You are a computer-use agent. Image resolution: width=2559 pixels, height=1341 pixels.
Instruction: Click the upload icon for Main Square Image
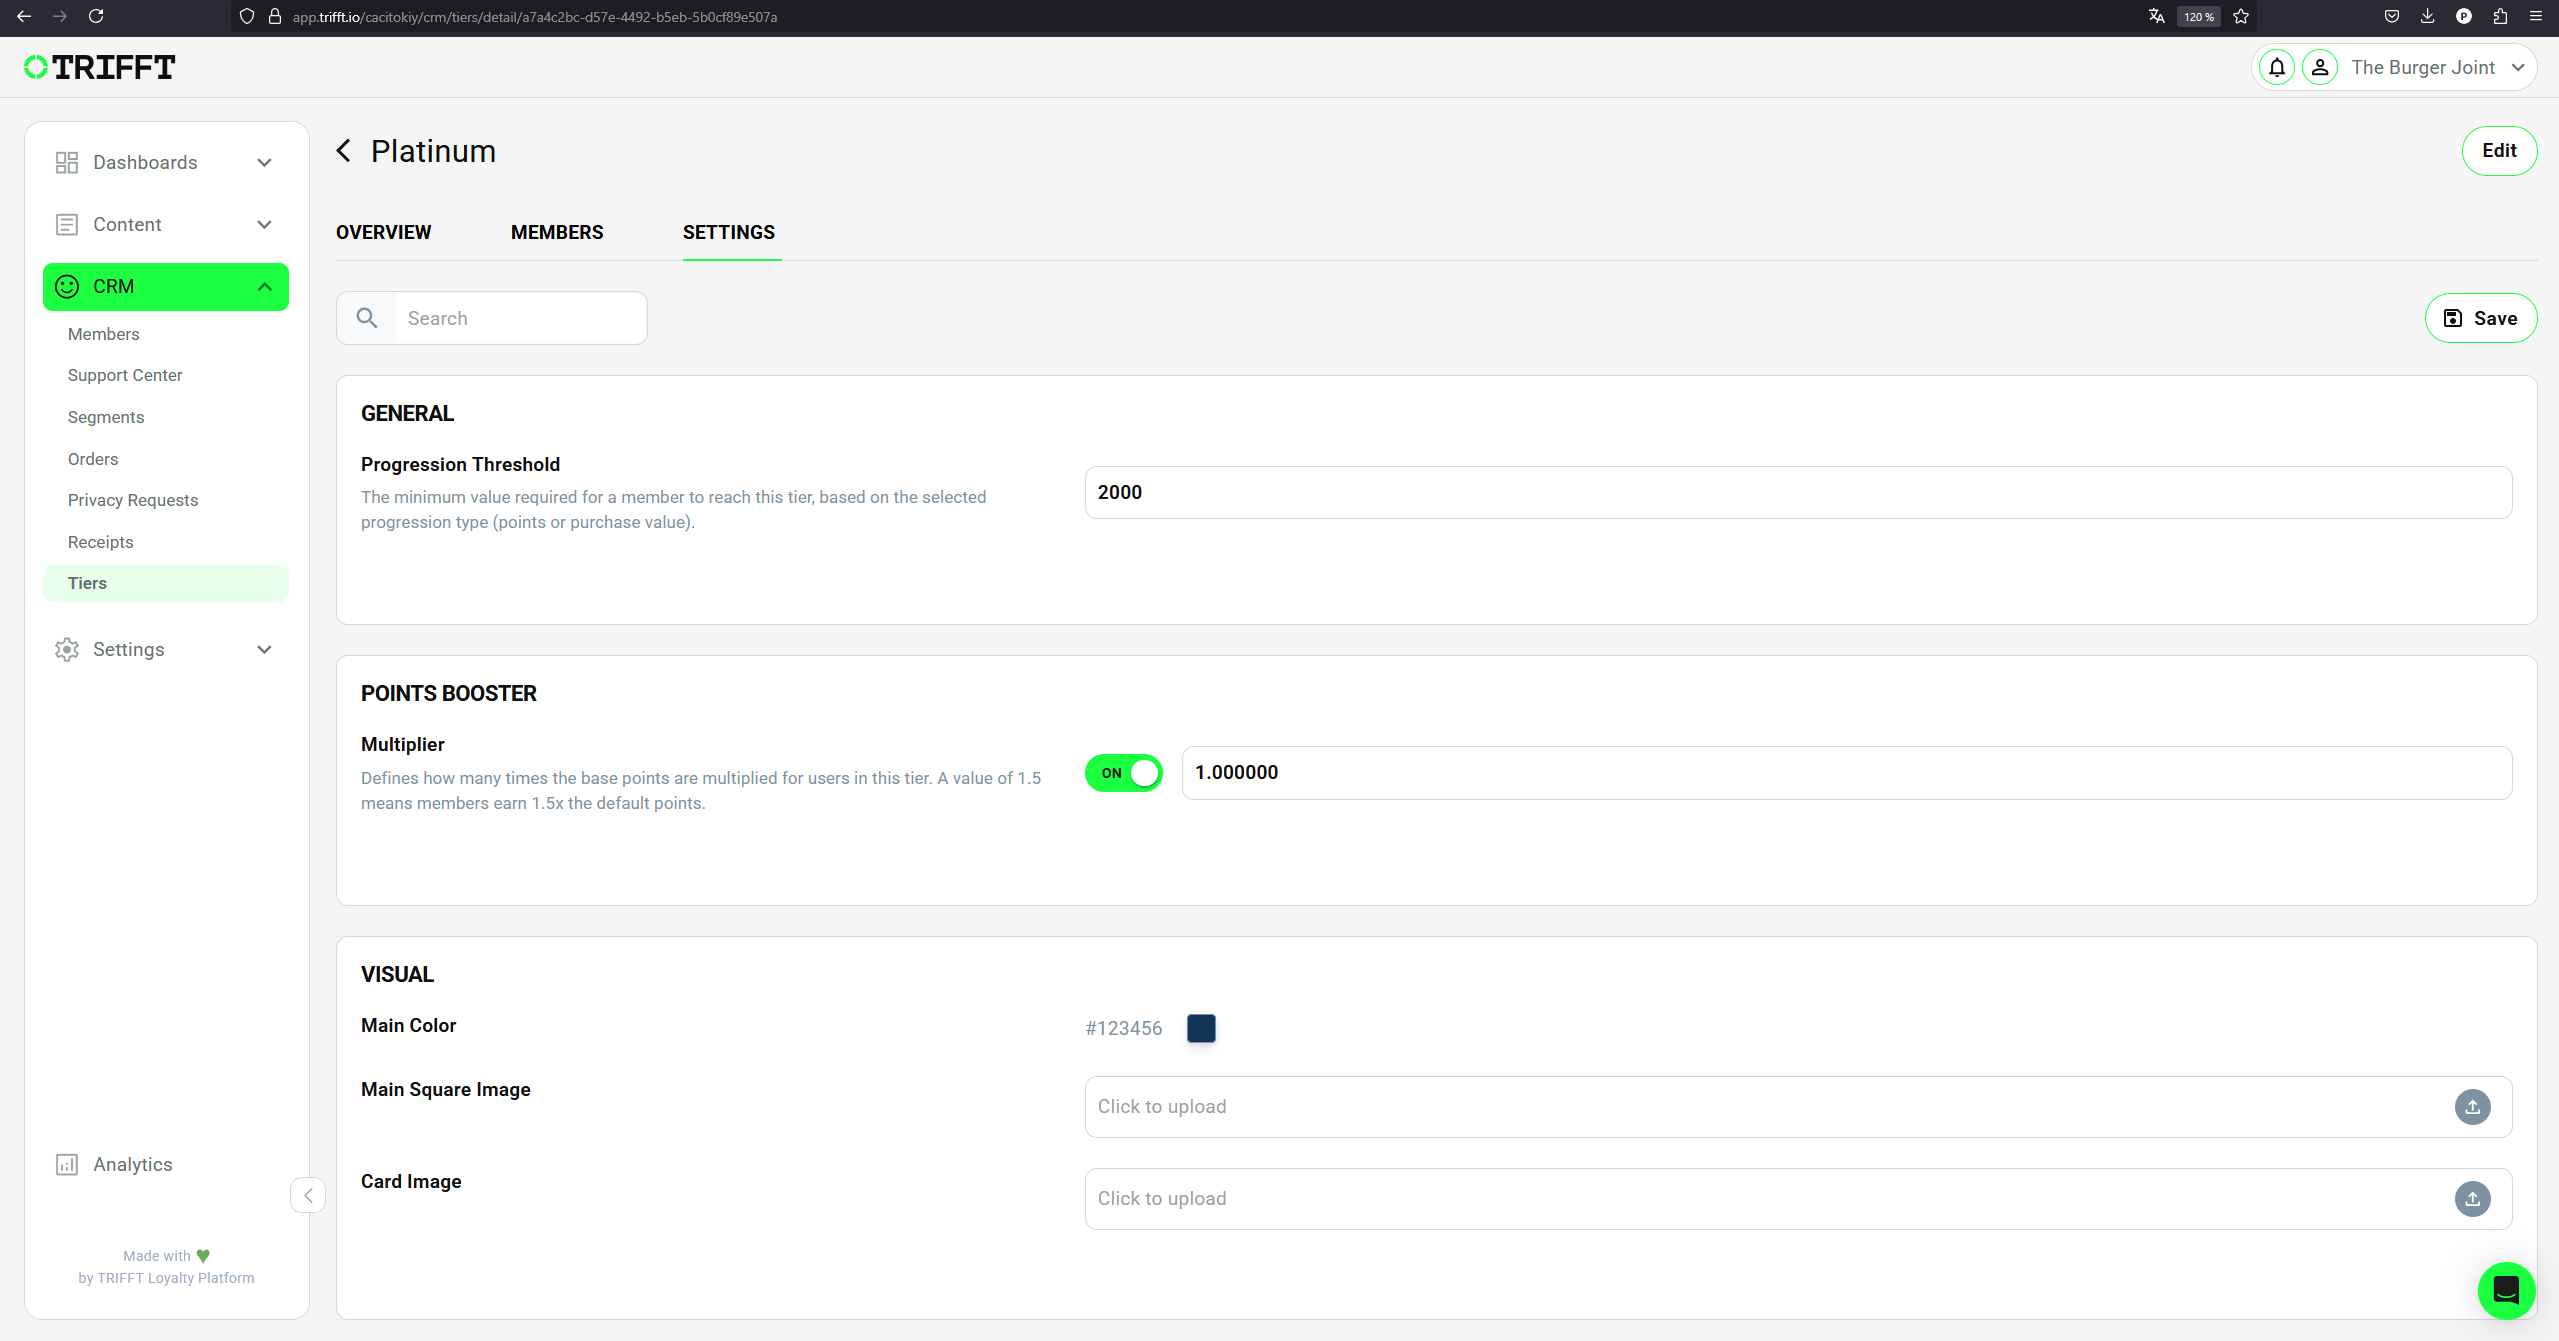pos(2472,1107)
